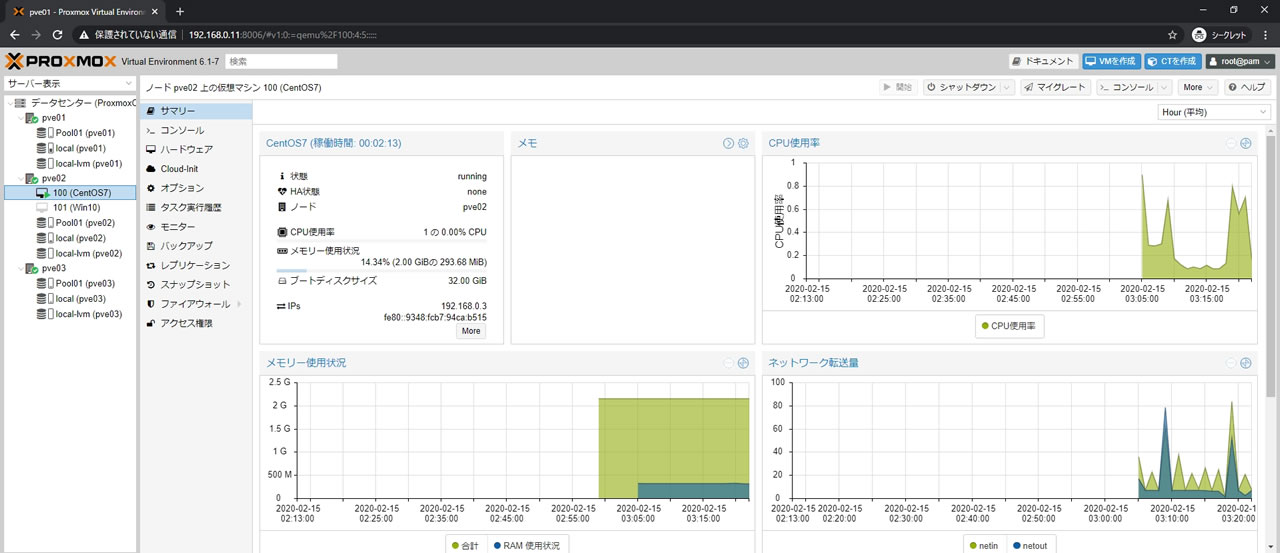Zoom the CPU使用率 chart with plus icon

[x=1246, y=143]
